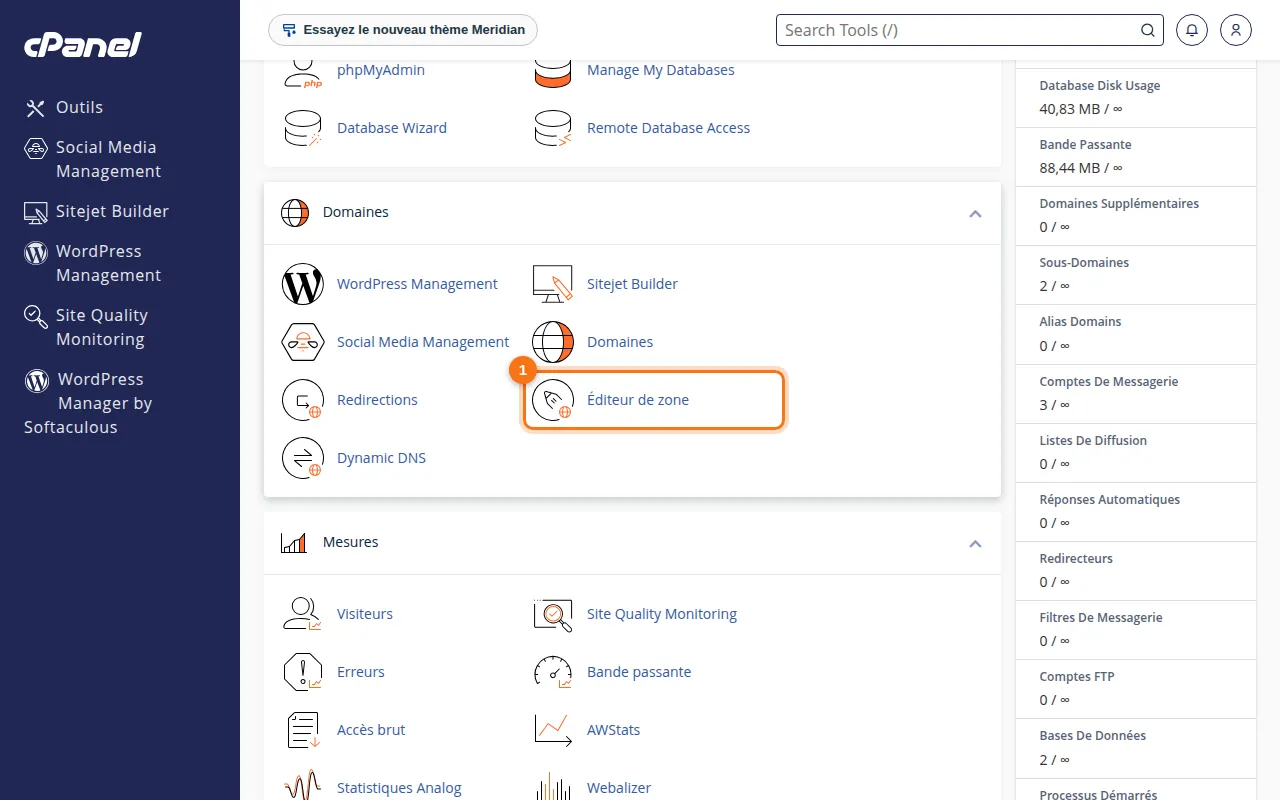
Task: Click Remote Database Access icon
Action: 553,128
